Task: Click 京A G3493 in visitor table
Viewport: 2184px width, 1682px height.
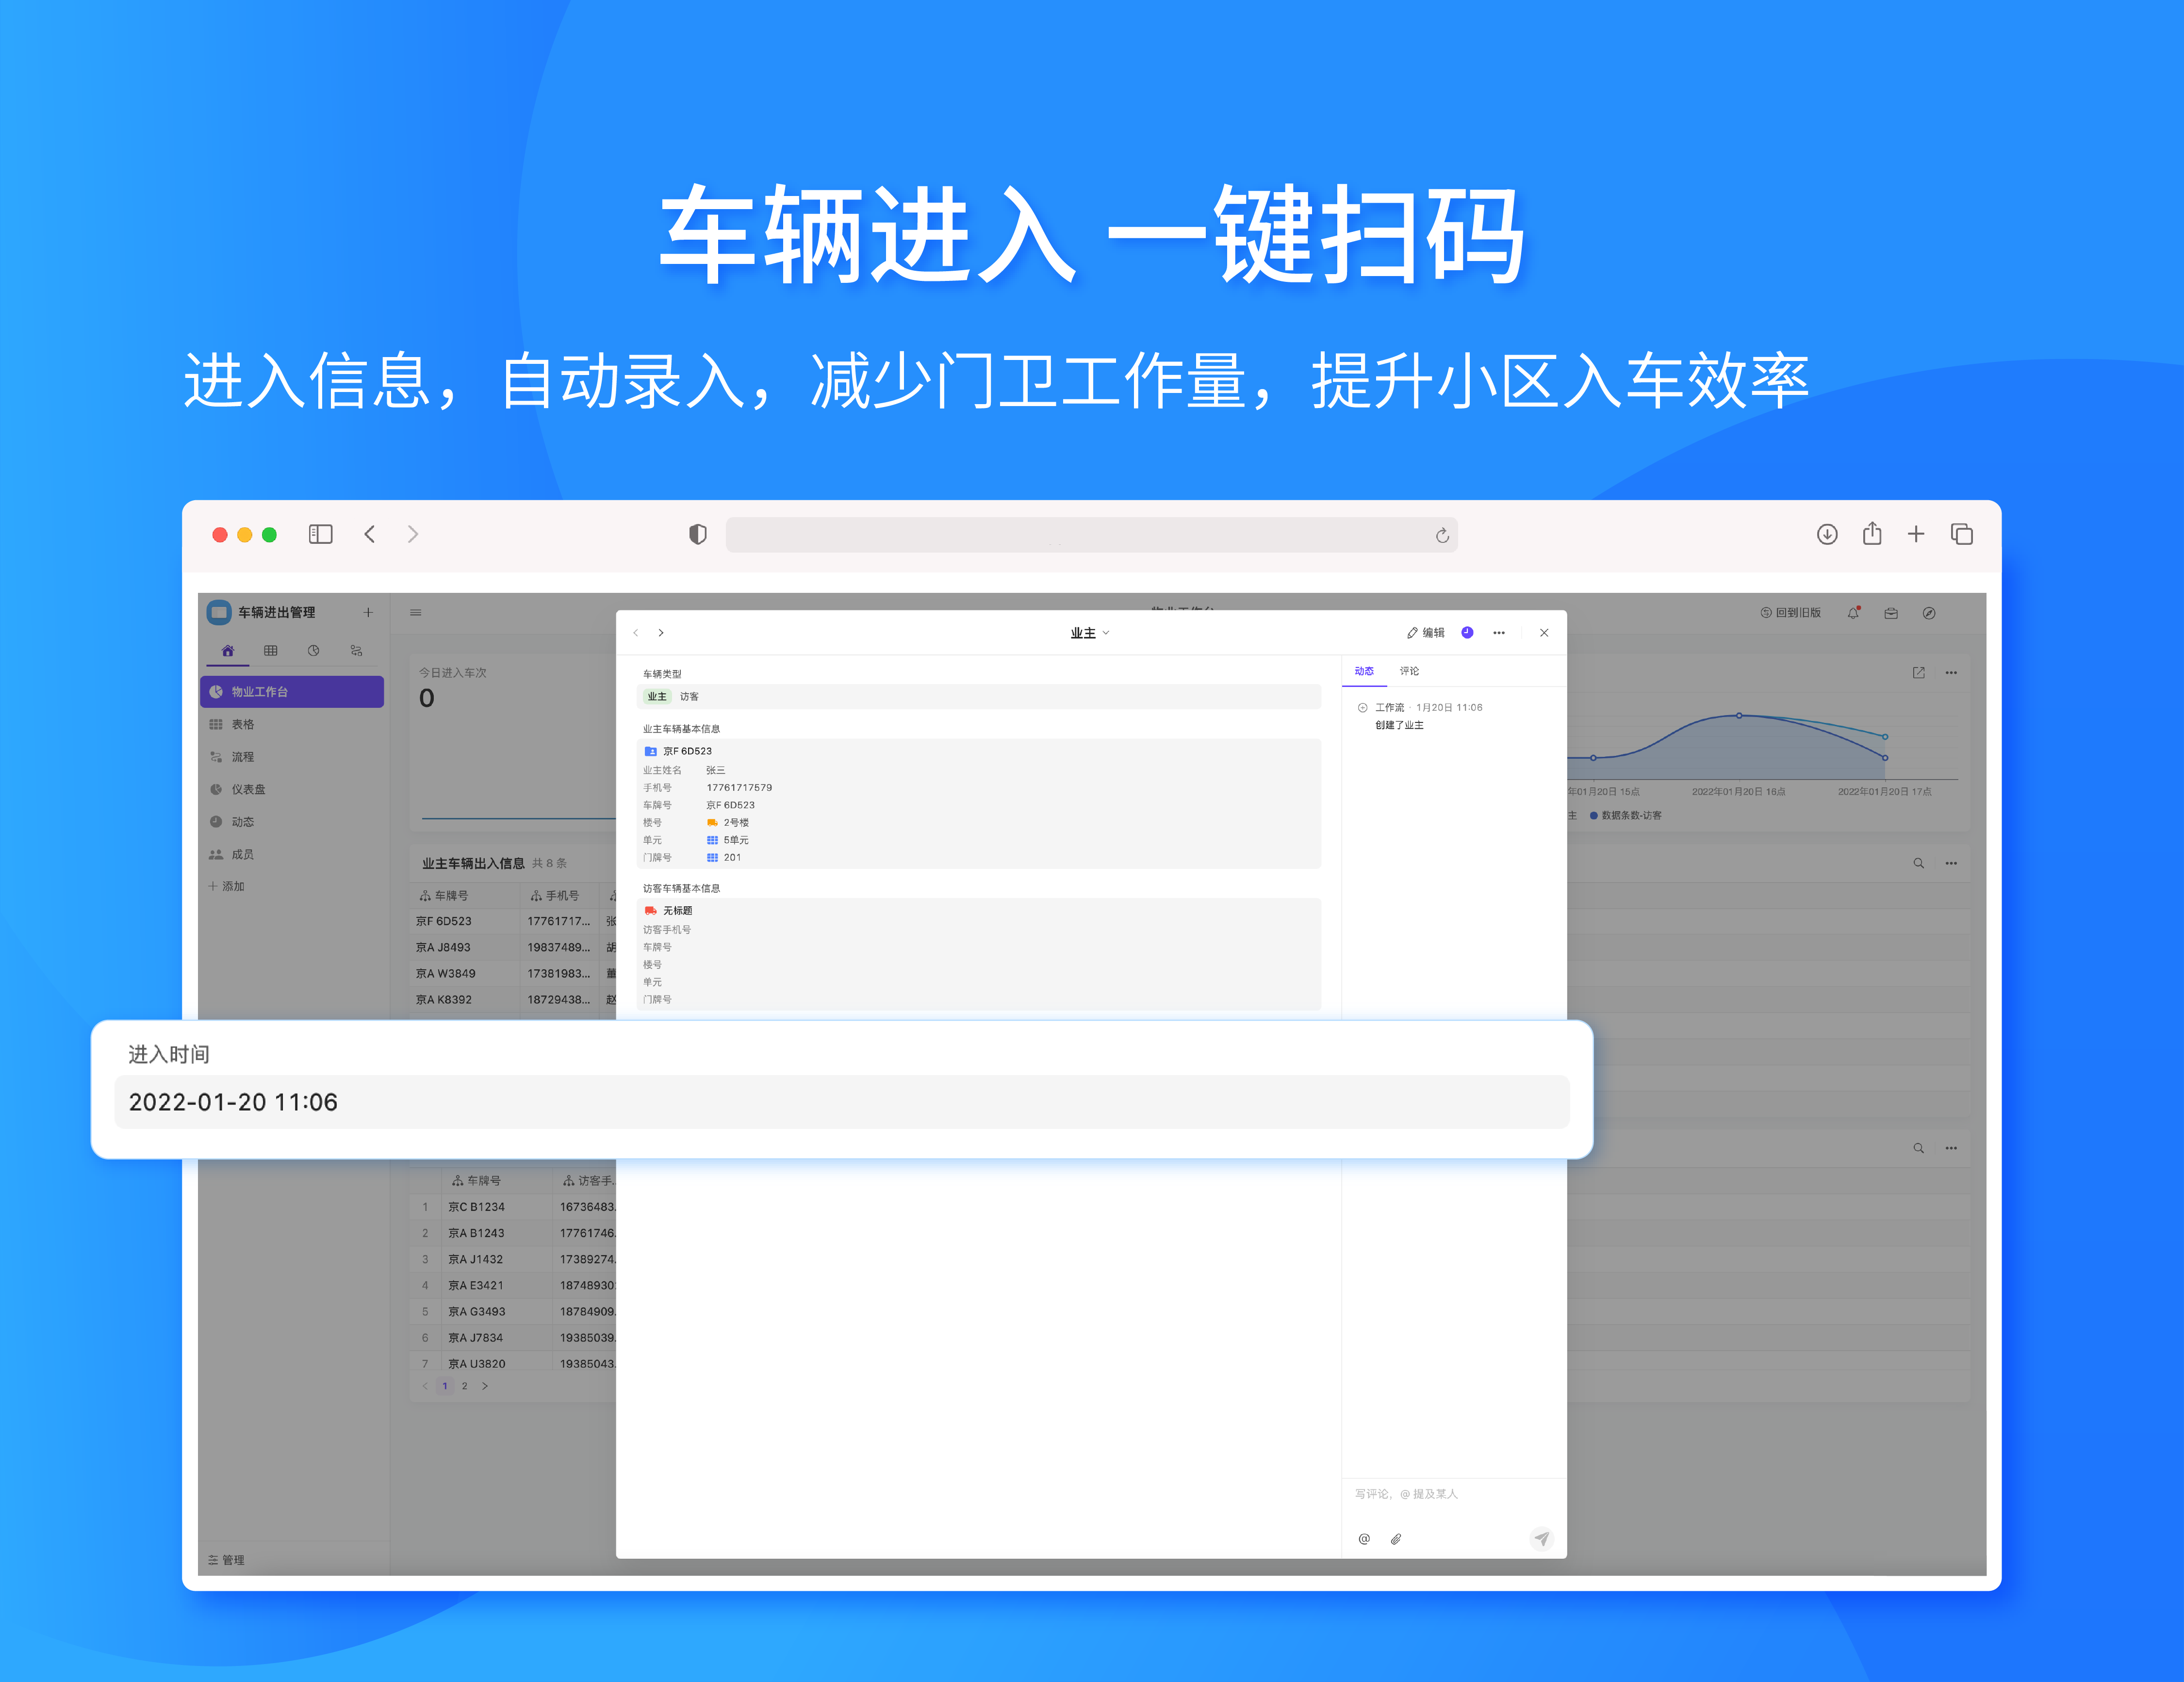Action: point(476,1311)
